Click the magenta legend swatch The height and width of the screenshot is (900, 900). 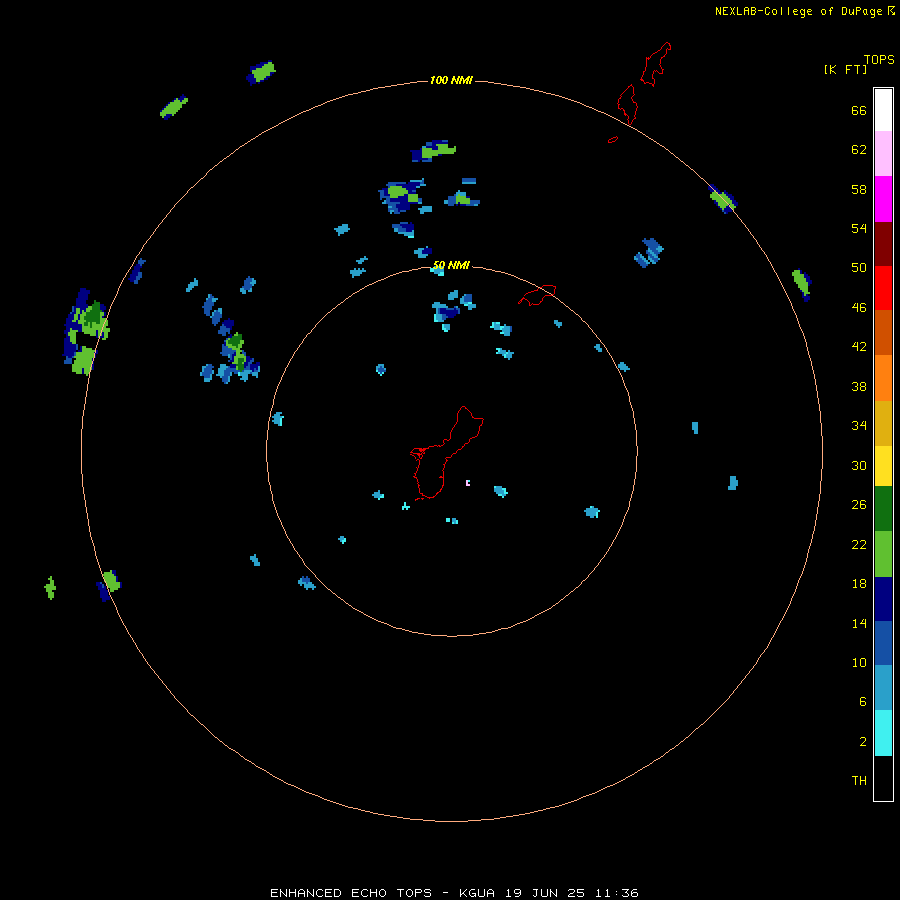pos(883,199)
